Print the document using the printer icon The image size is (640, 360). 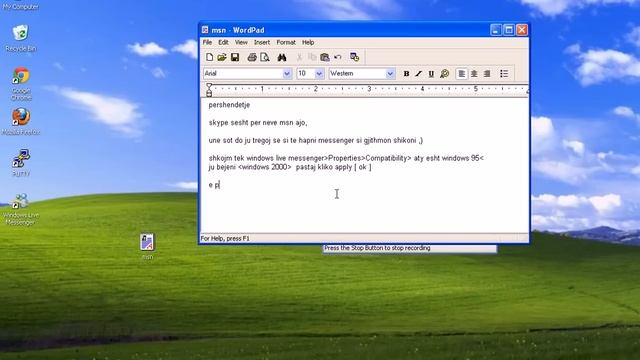coord(252,58)
